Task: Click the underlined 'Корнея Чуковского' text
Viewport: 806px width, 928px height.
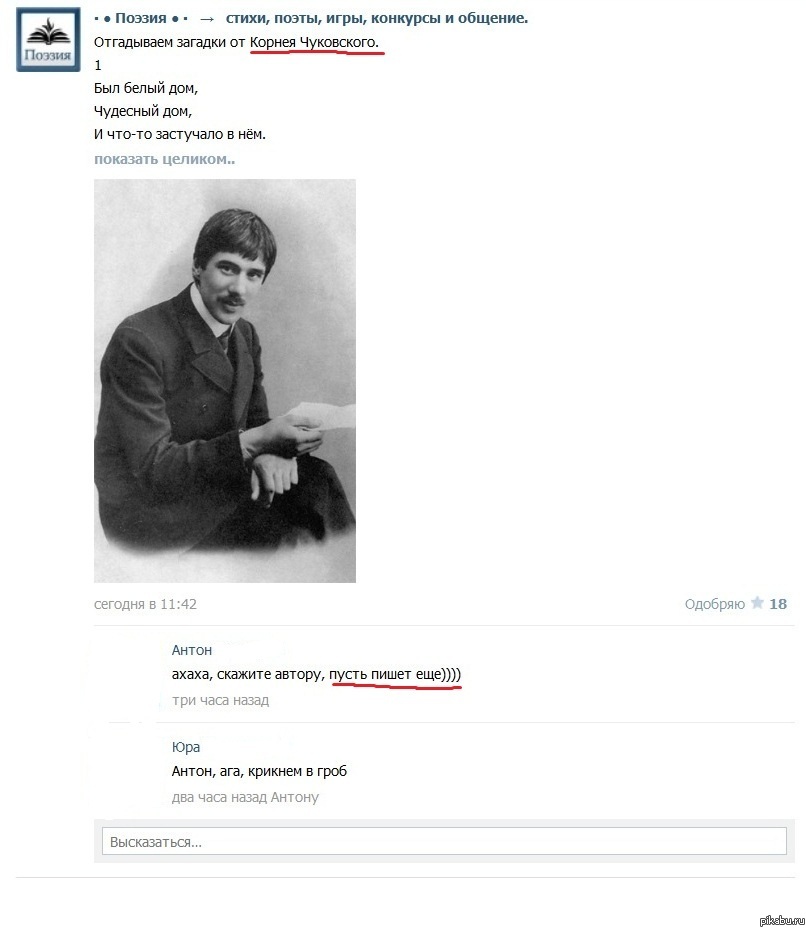Action: point(314,42)
